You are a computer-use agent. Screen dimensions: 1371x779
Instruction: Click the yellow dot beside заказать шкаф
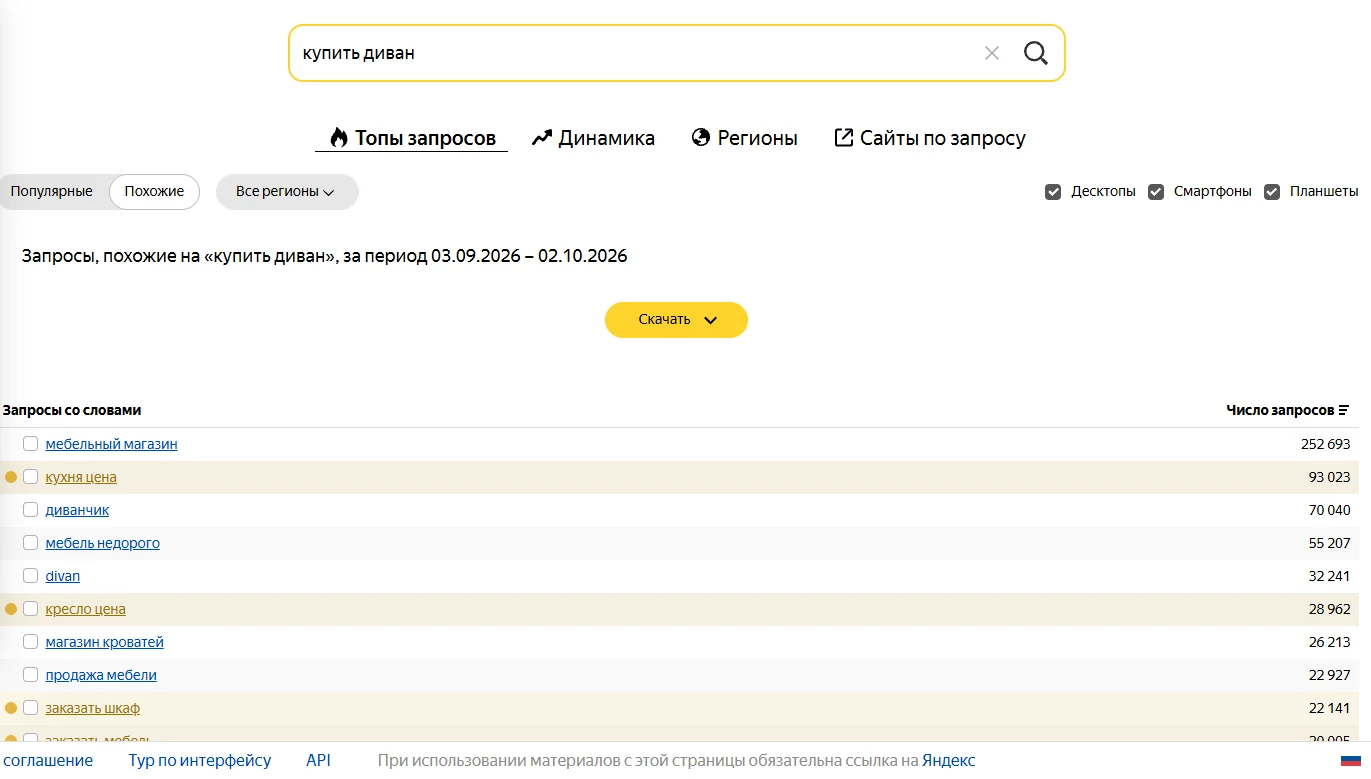point(11,708)
